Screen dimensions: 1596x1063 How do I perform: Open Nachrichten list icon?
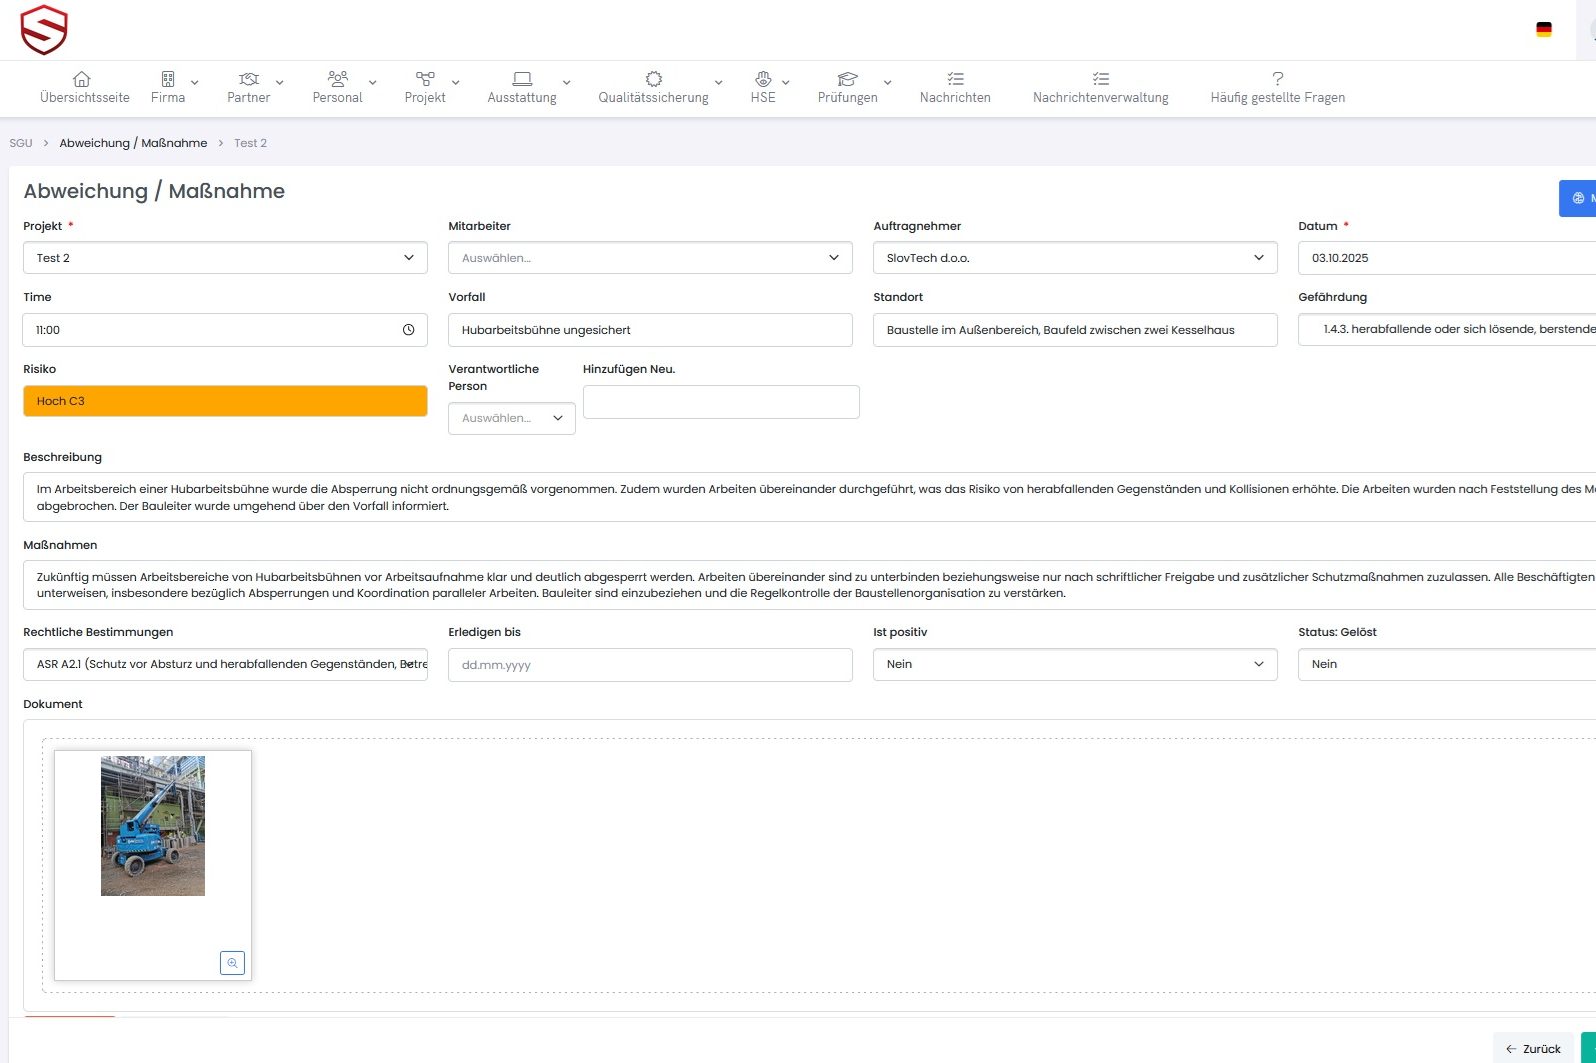point(955,79)
